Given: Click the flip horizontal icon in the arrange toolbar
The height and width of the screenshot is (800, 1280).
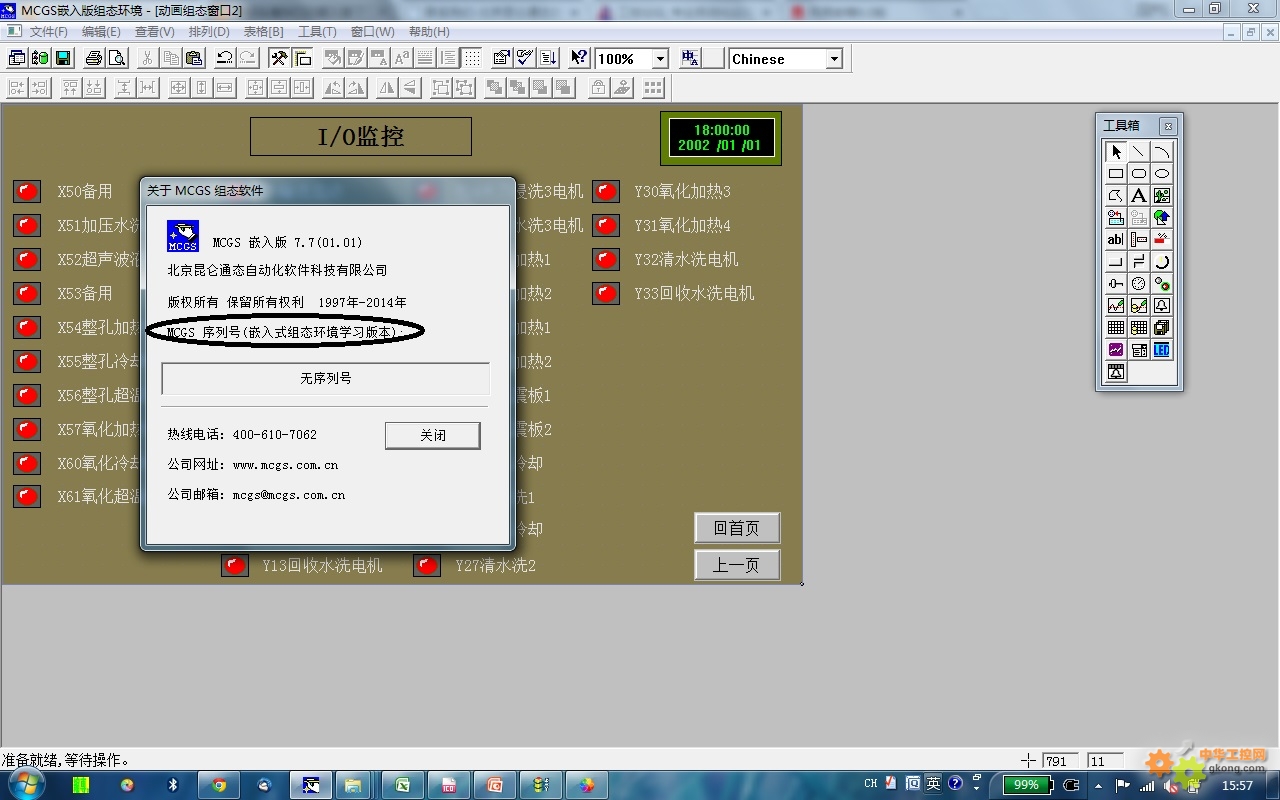Looking at the screenshot, I should click(x=387, y=88).
